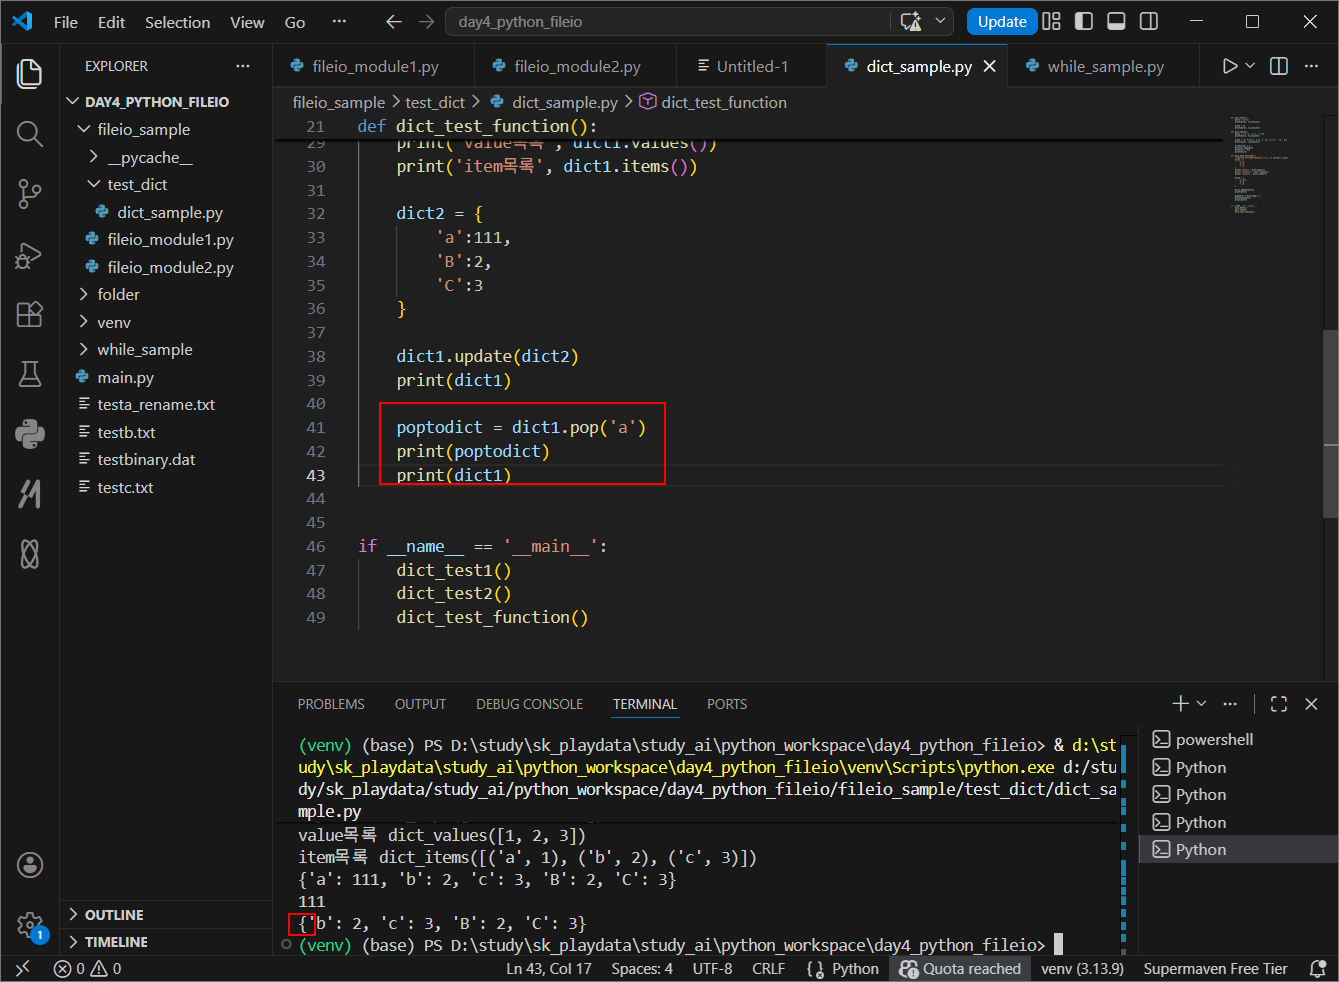This screenshot has height=982, width=1339.
Task: Open the title bar more menus ellipsis
Action: click(x=339, y=21)
